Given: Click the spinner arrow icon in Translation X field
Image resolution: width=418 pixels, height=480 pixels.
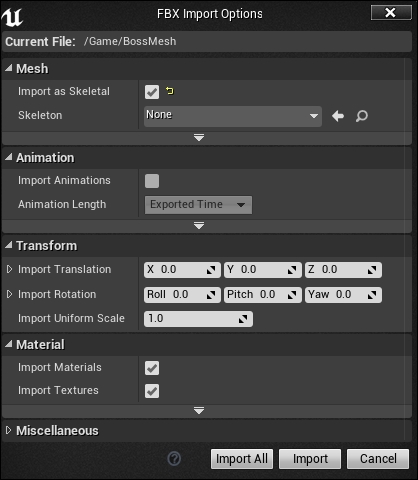Looking at the screenshot, I should pos(211,270).
